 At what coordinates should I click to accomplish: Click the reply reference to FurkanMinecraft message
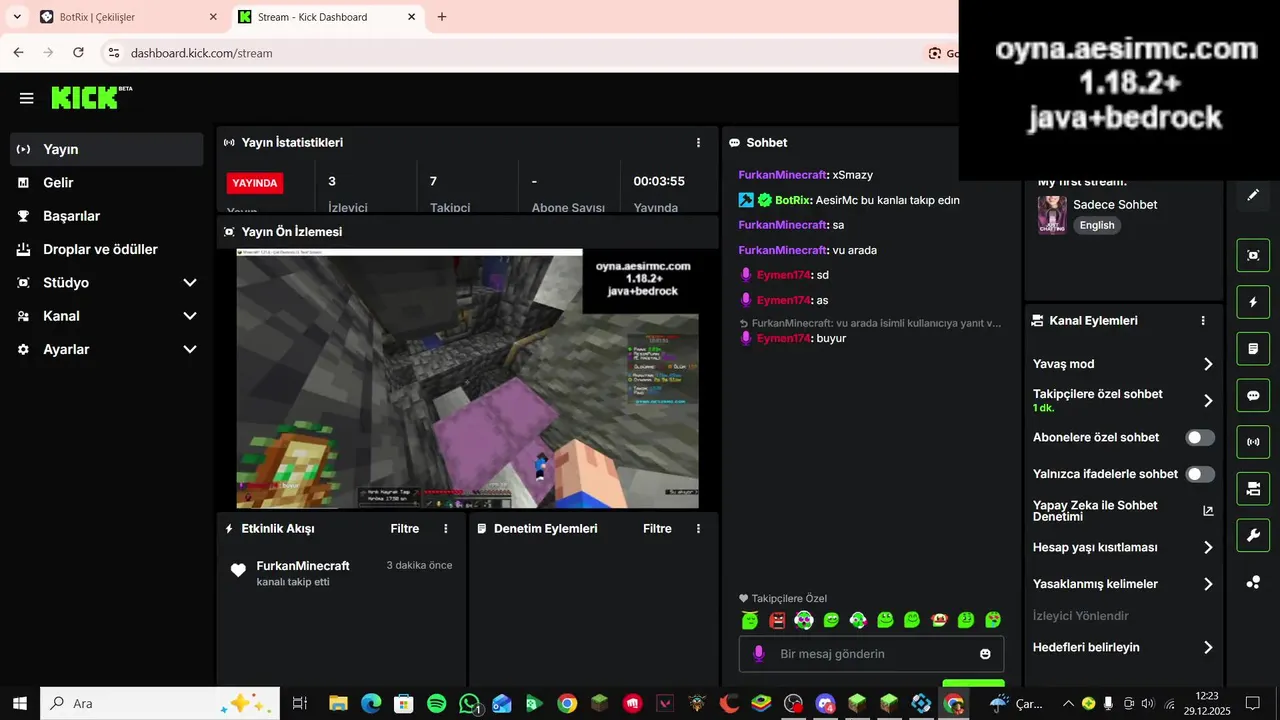coord(870,323)
